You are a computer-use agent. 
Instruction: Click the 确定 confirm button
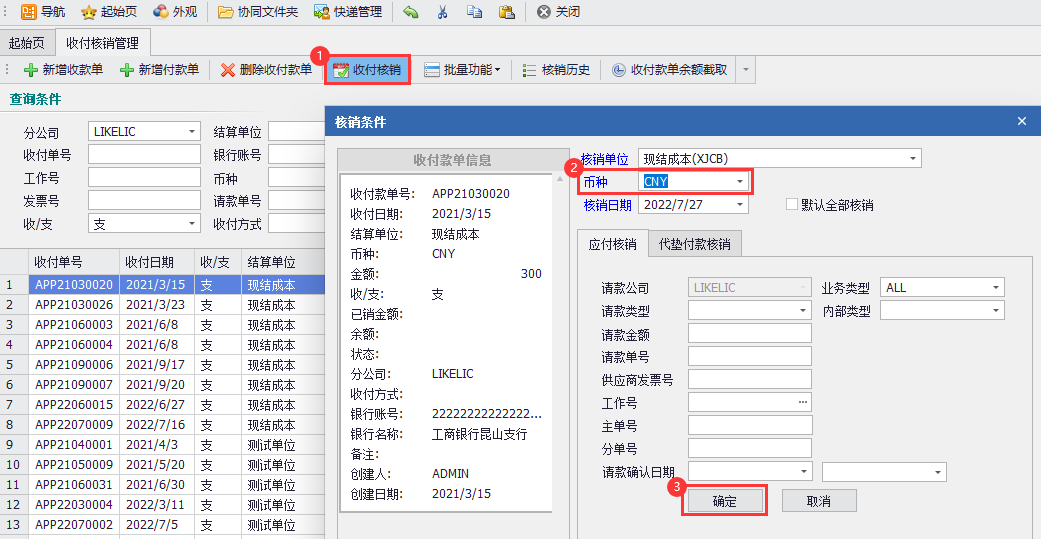(x=724, y=501)
